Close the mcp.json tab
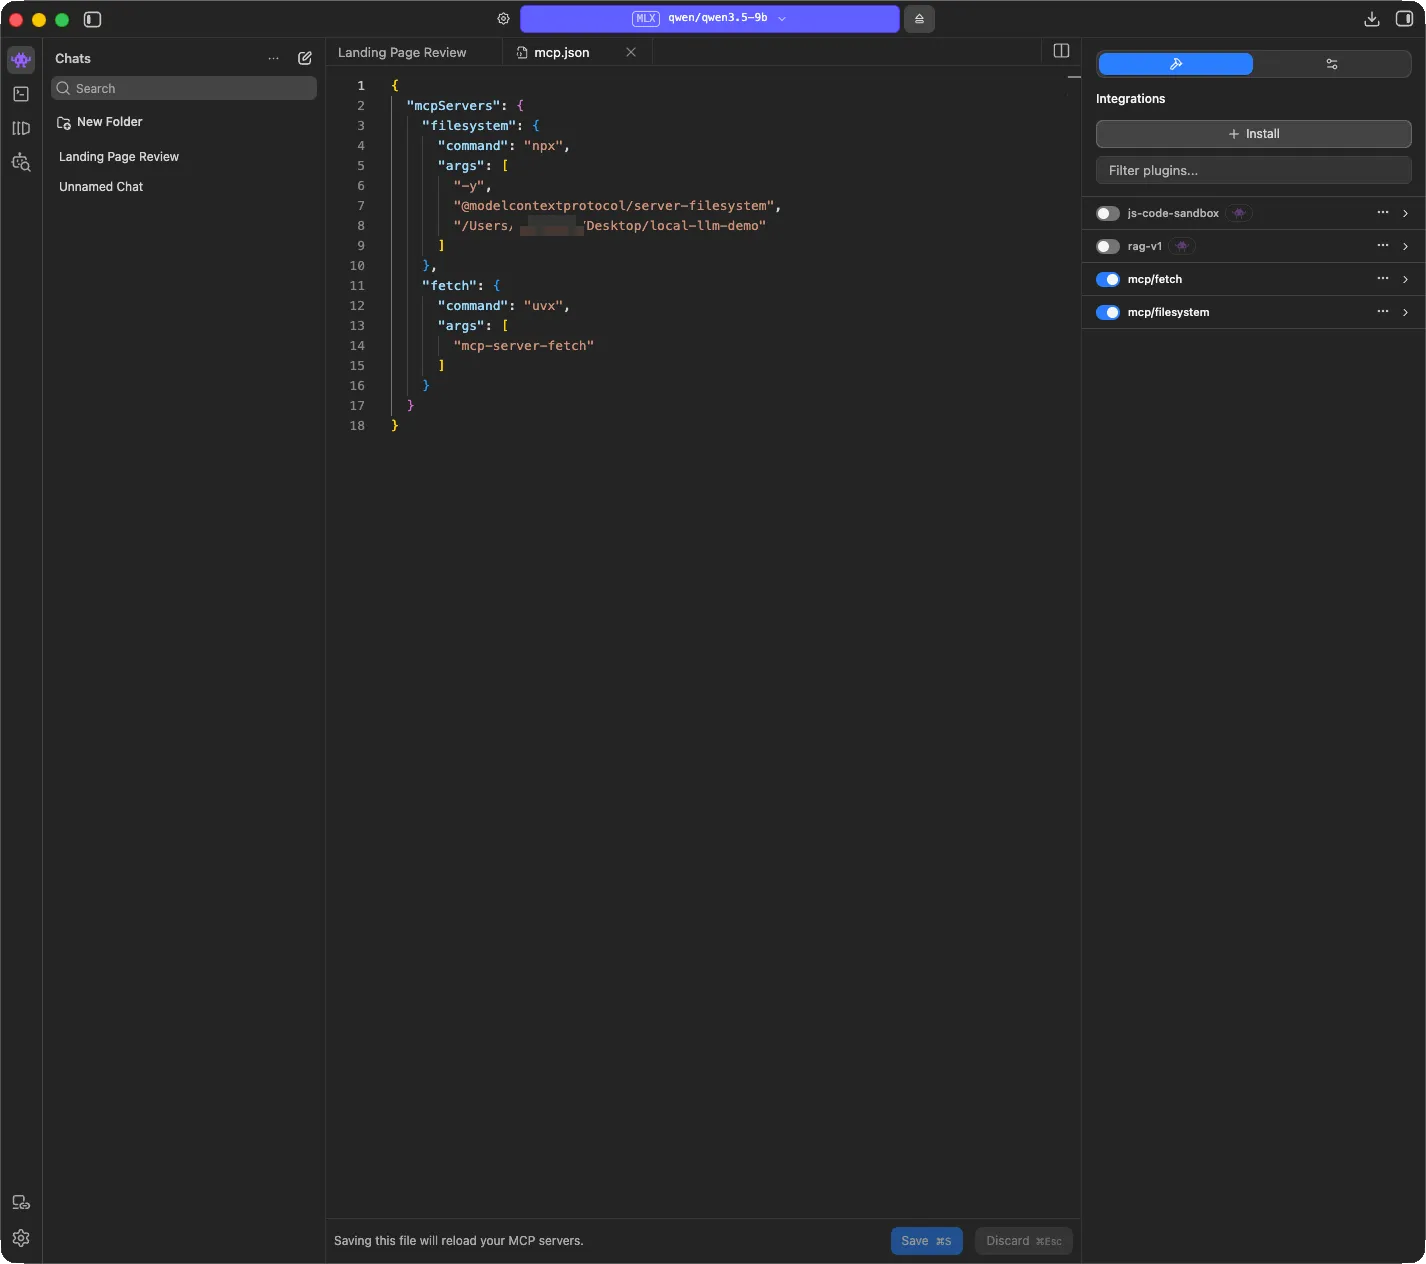Viewport: 1426px width, 1264px height. [x=631, y=52]
